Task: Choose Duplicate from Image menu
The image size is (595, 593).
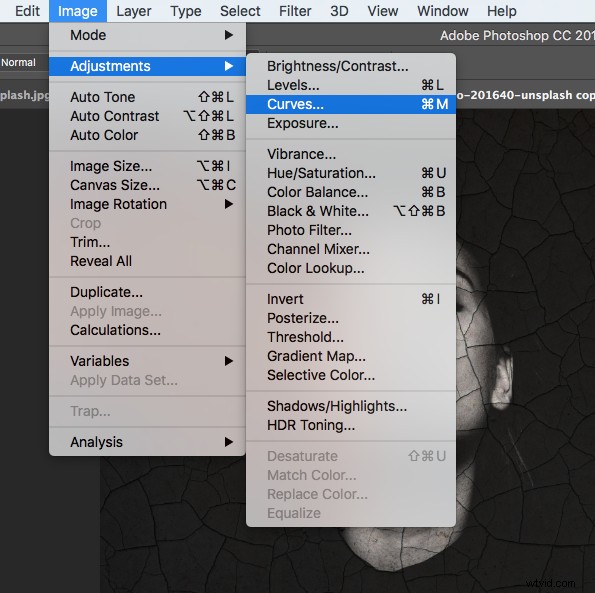Action: coord(147,292)
